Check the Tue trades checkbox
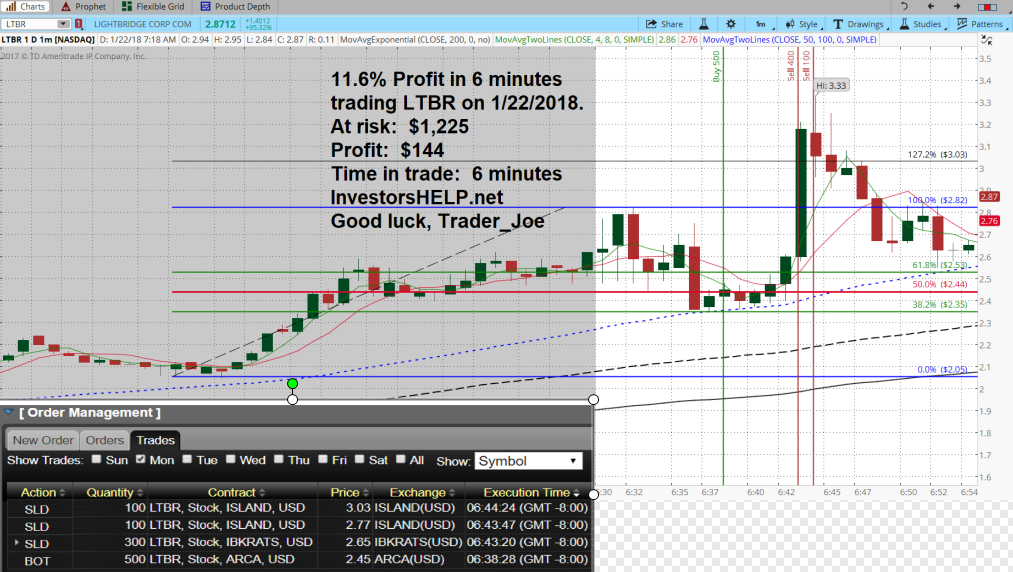This screenshot has height=572, width=1013. pyautogui.click(x=187, y=459)
